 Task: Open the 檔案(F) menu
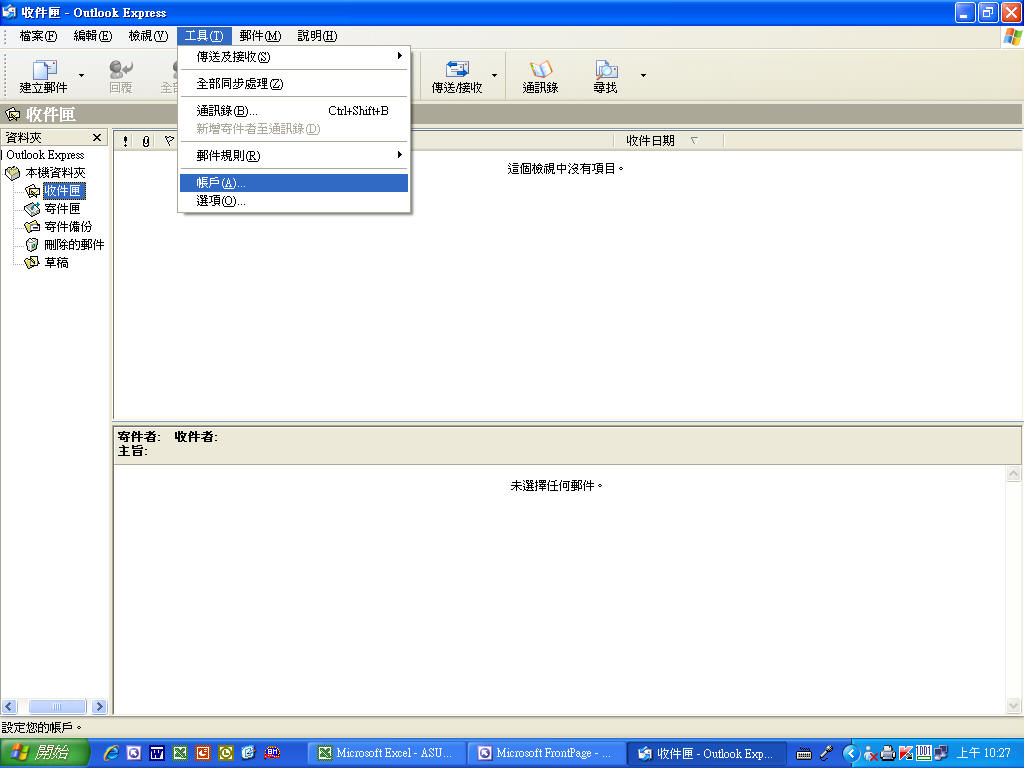pyautogui.click(x=38, y=36)
